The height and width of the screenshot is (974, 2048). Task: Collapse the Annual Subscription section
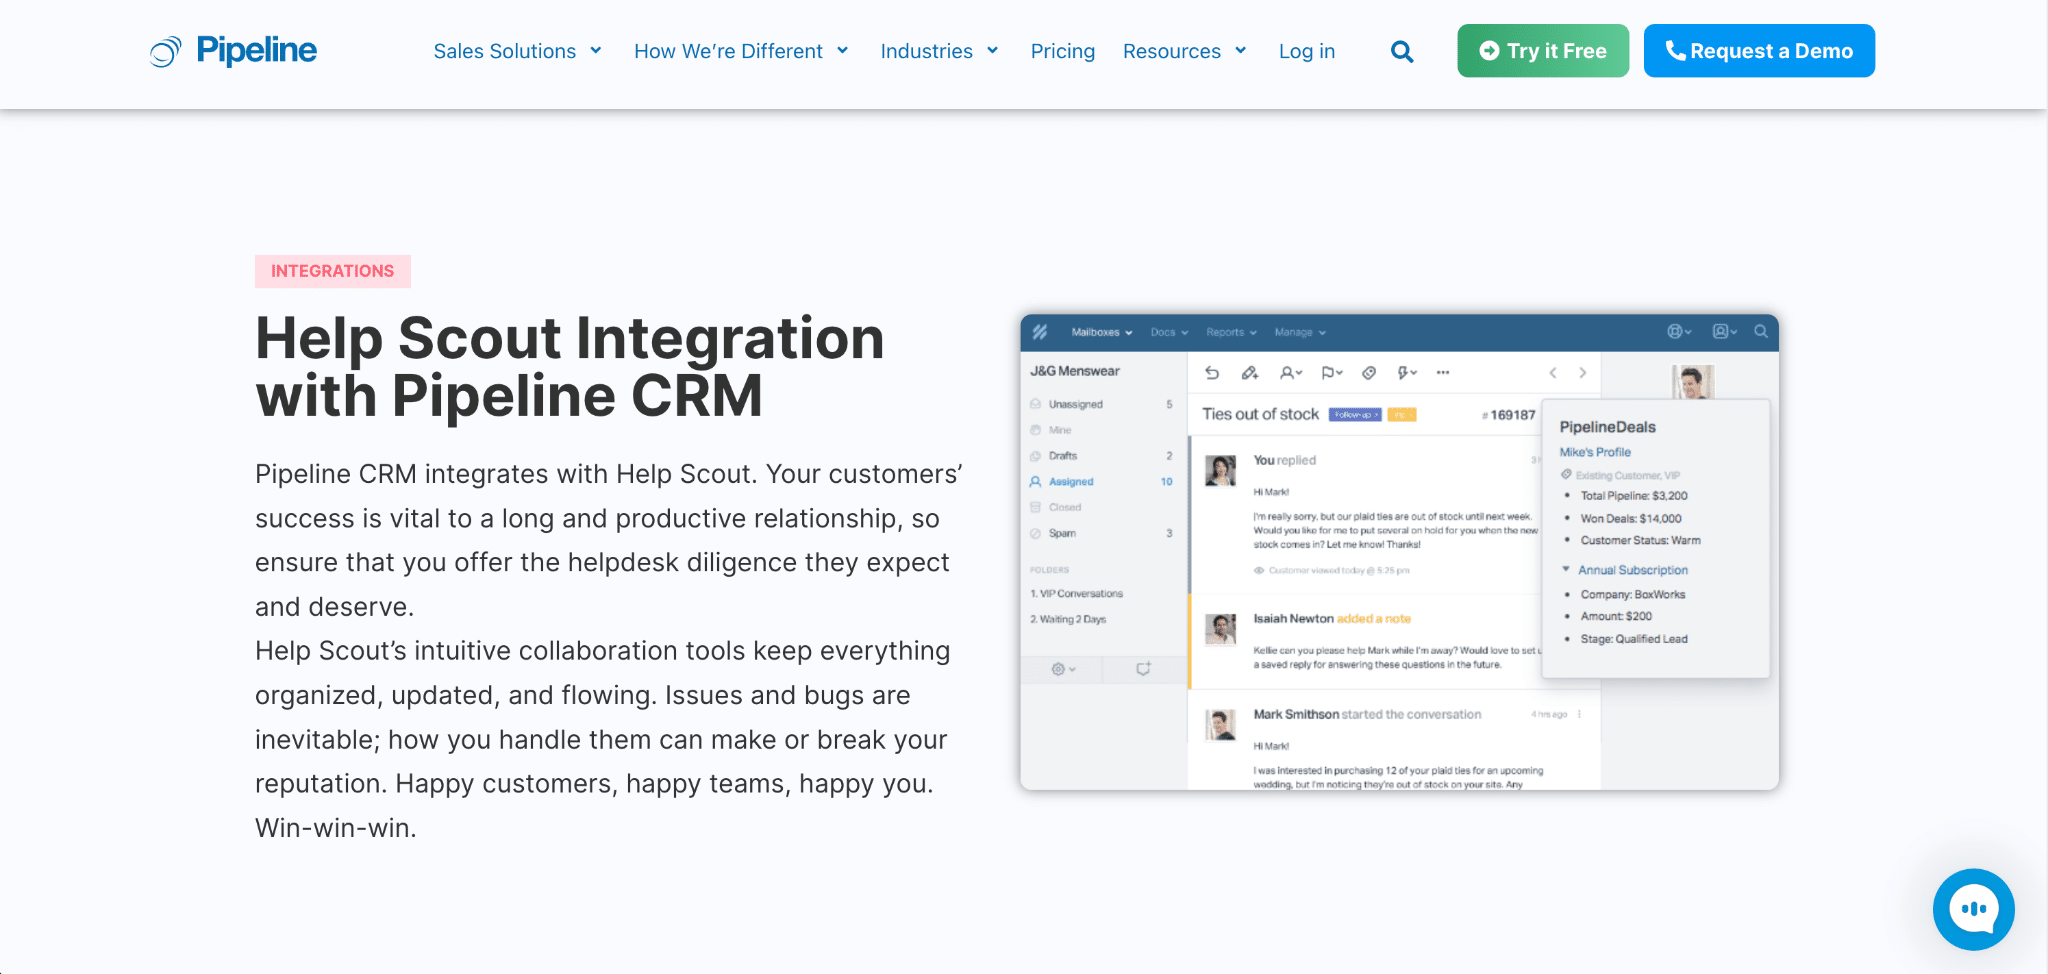[1565, 569]
